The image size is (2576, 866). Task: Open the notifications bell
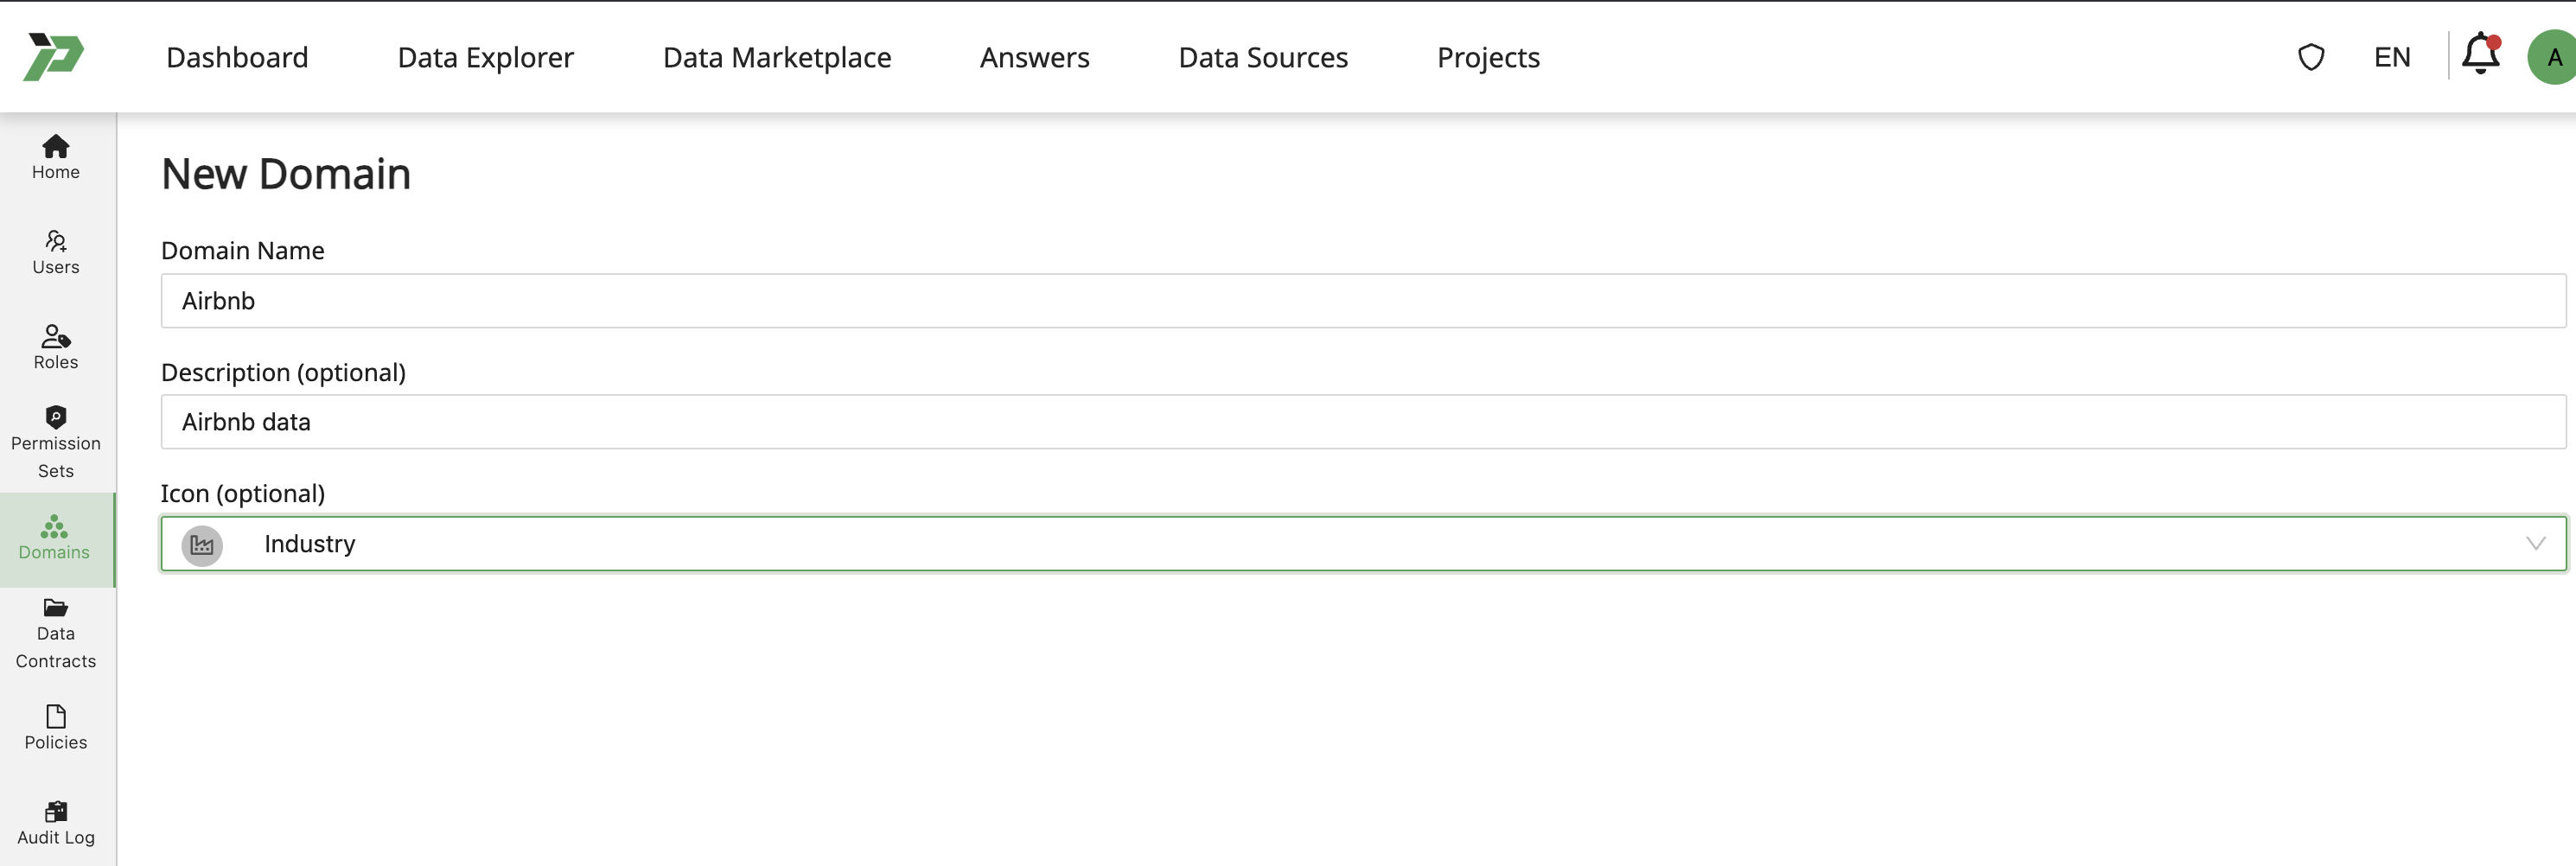coord(2478,57)
